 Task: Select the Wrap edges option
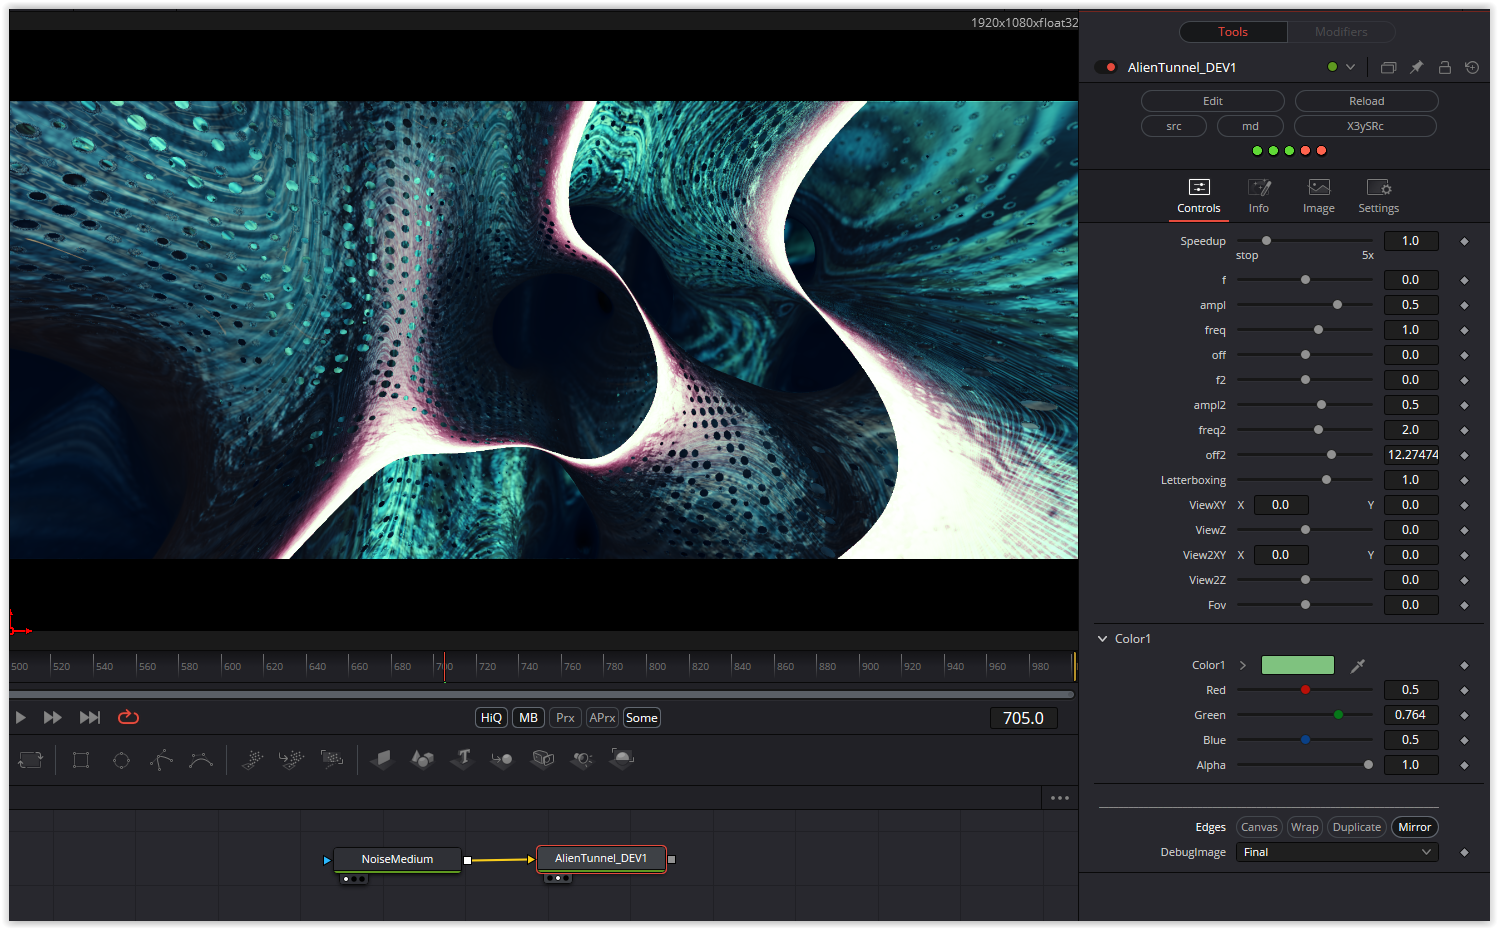point(1304,827)
